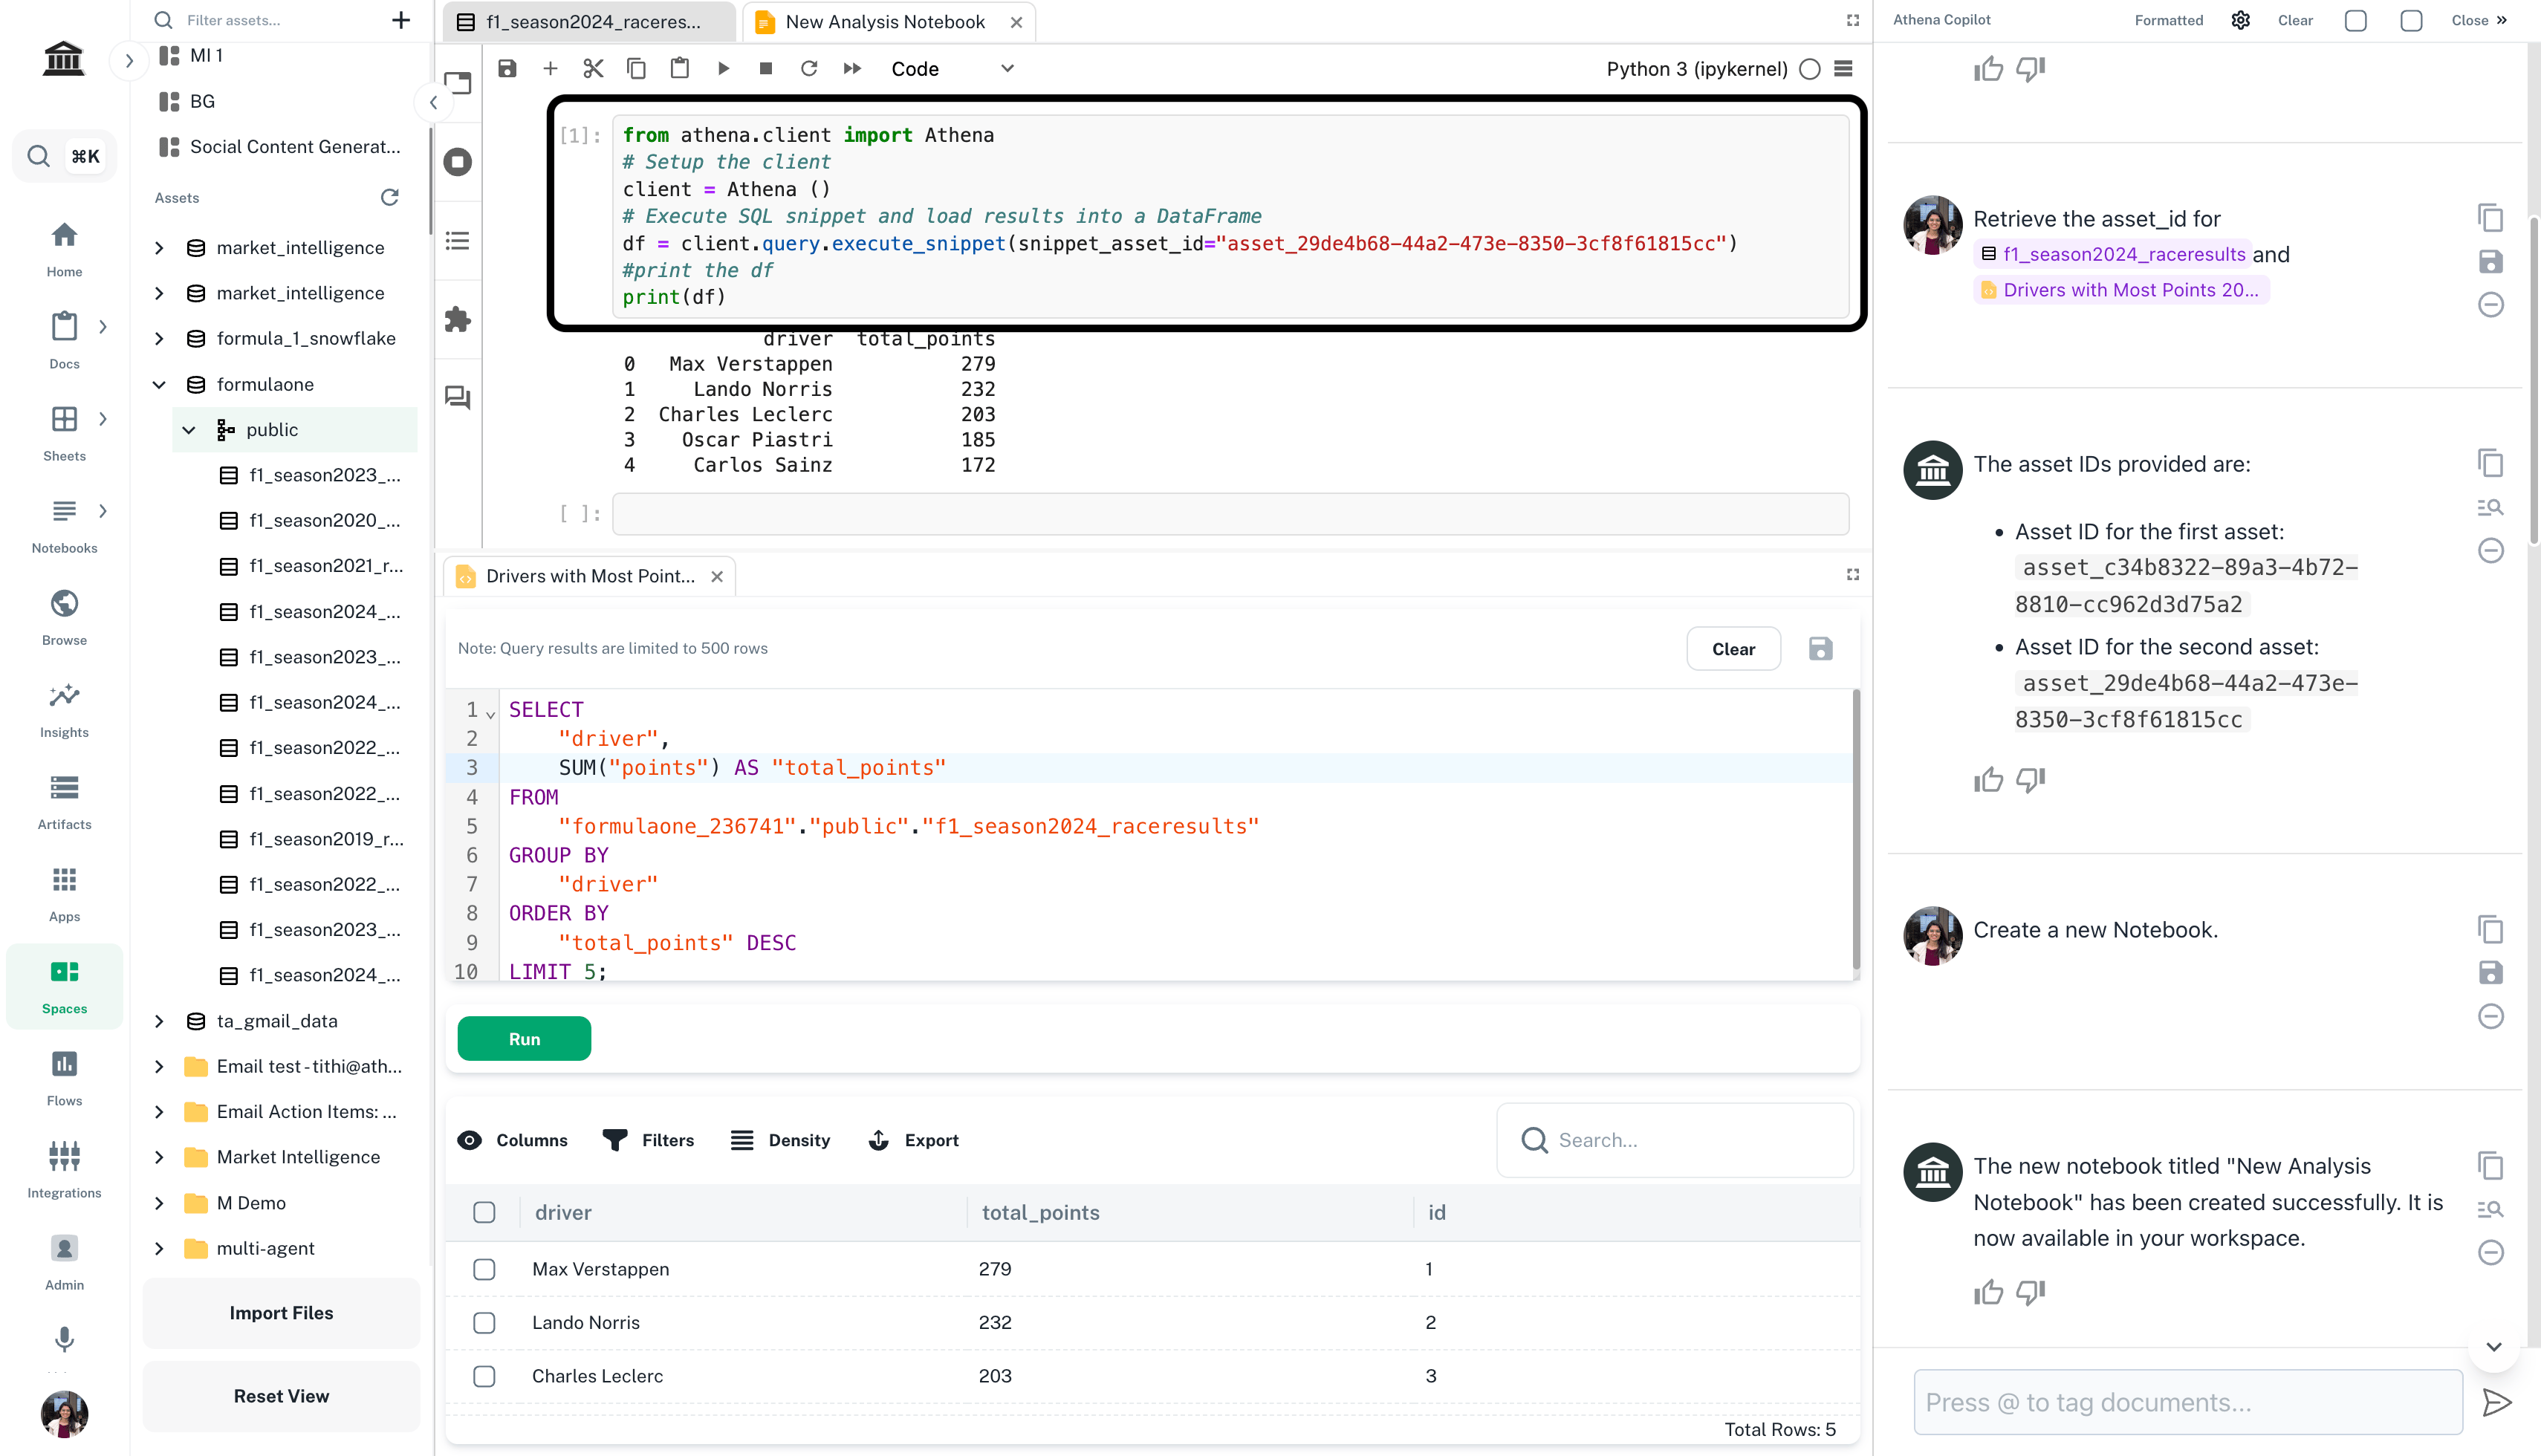2541x1456 pixels.
Task: Tick the Max Verstappen row checkbox
Action: (x=484, y=1268)
